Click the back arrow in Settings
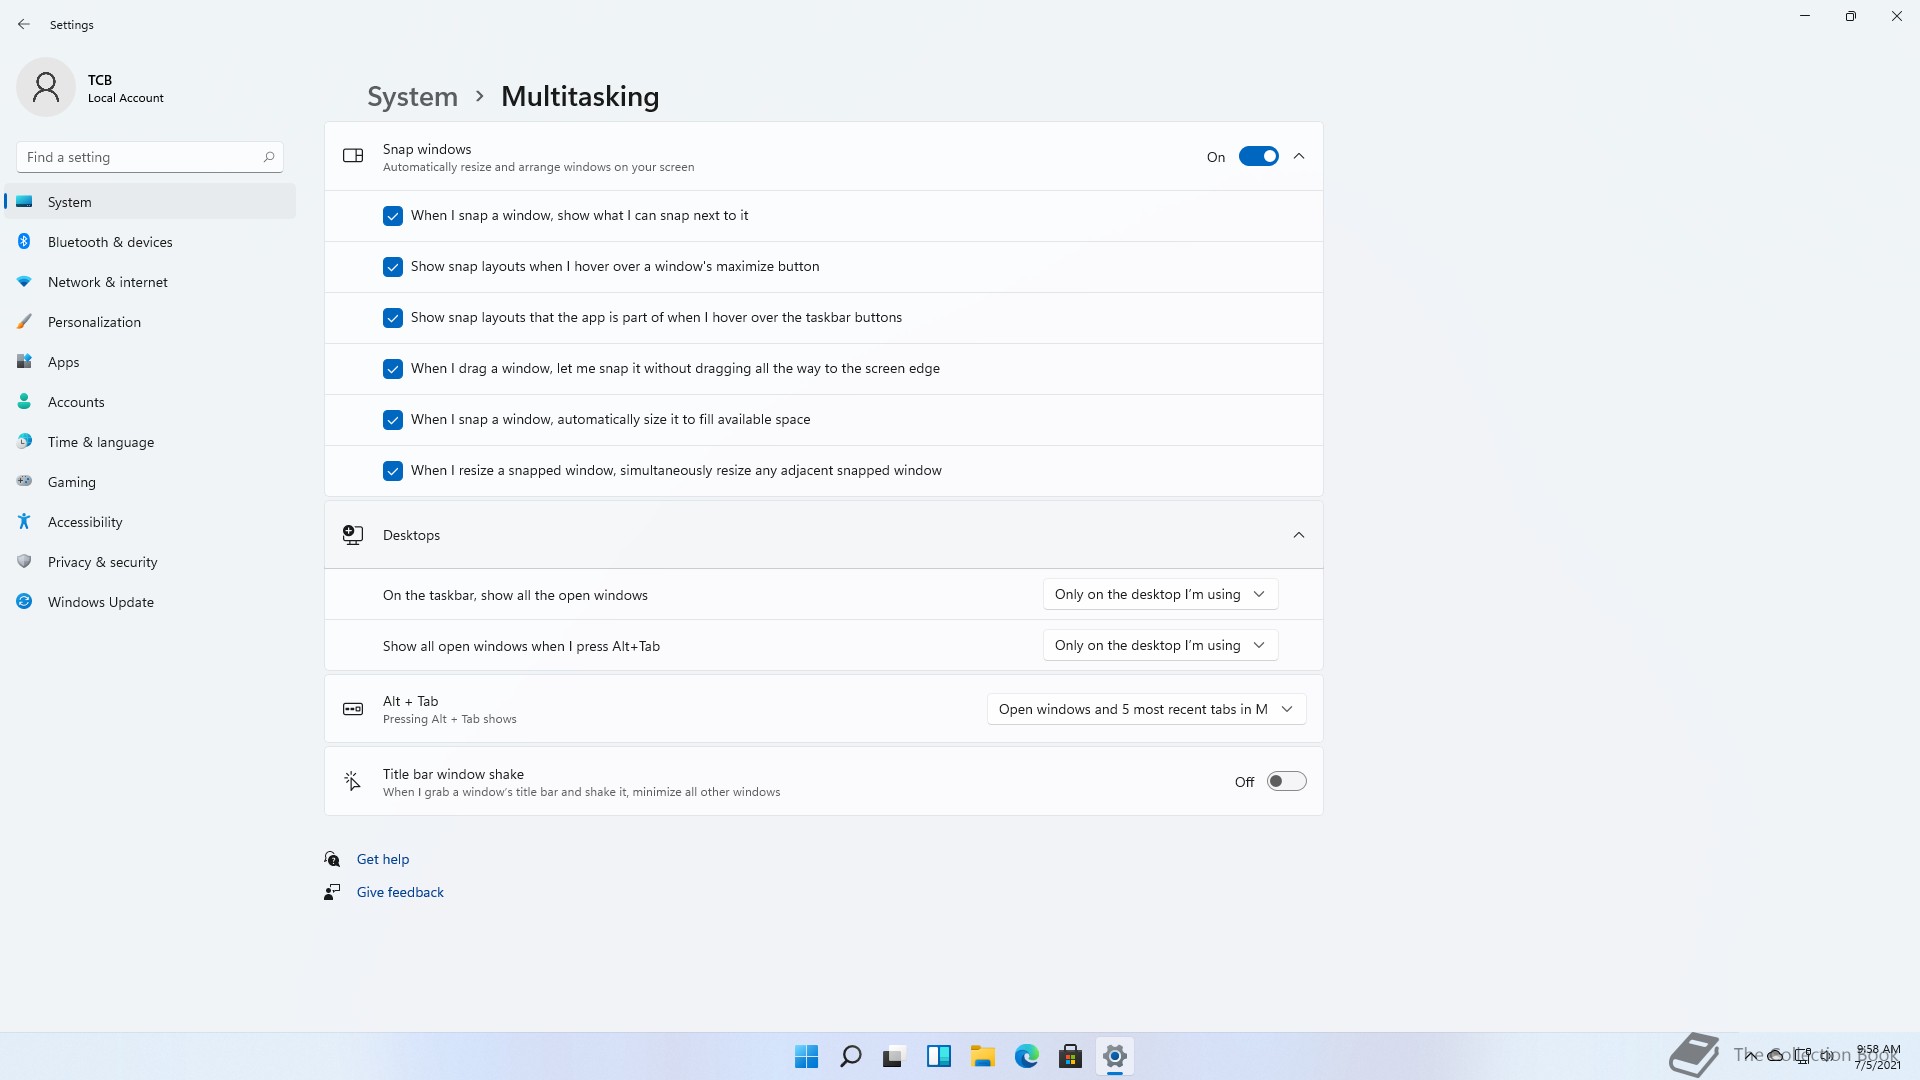The height and width of the screenshot is (1080, 1920). pos(24,24)
